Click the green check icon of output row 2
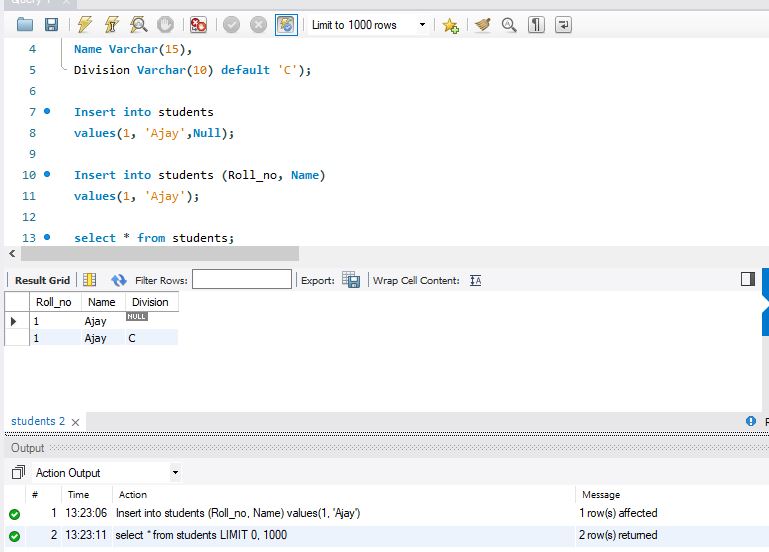The height and width of the screenshot is (552, 769). coord(15,536)
